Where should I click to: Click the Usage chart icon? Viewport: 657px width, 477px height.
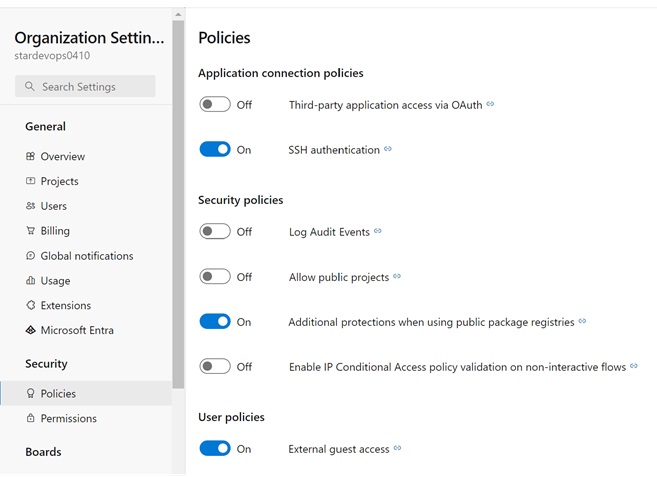click(x=30, y=280)
